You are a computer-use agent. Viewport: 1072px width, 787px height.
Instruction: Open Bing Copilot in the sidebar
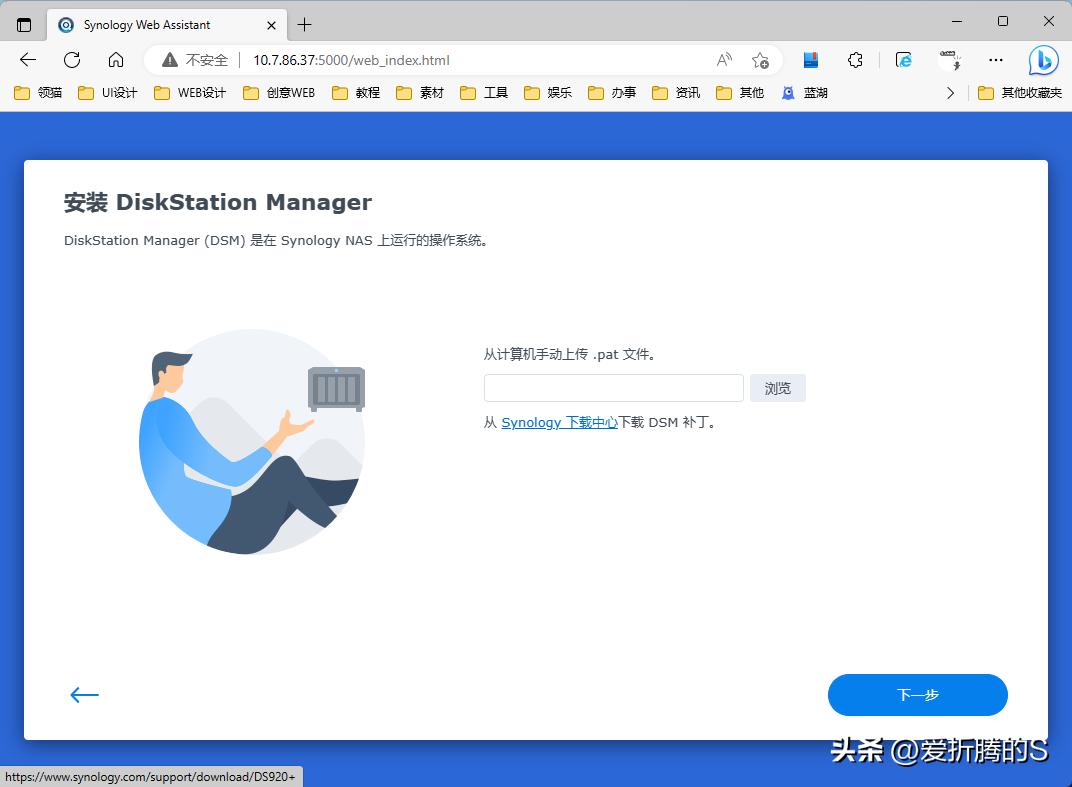tap(1042, 60)
